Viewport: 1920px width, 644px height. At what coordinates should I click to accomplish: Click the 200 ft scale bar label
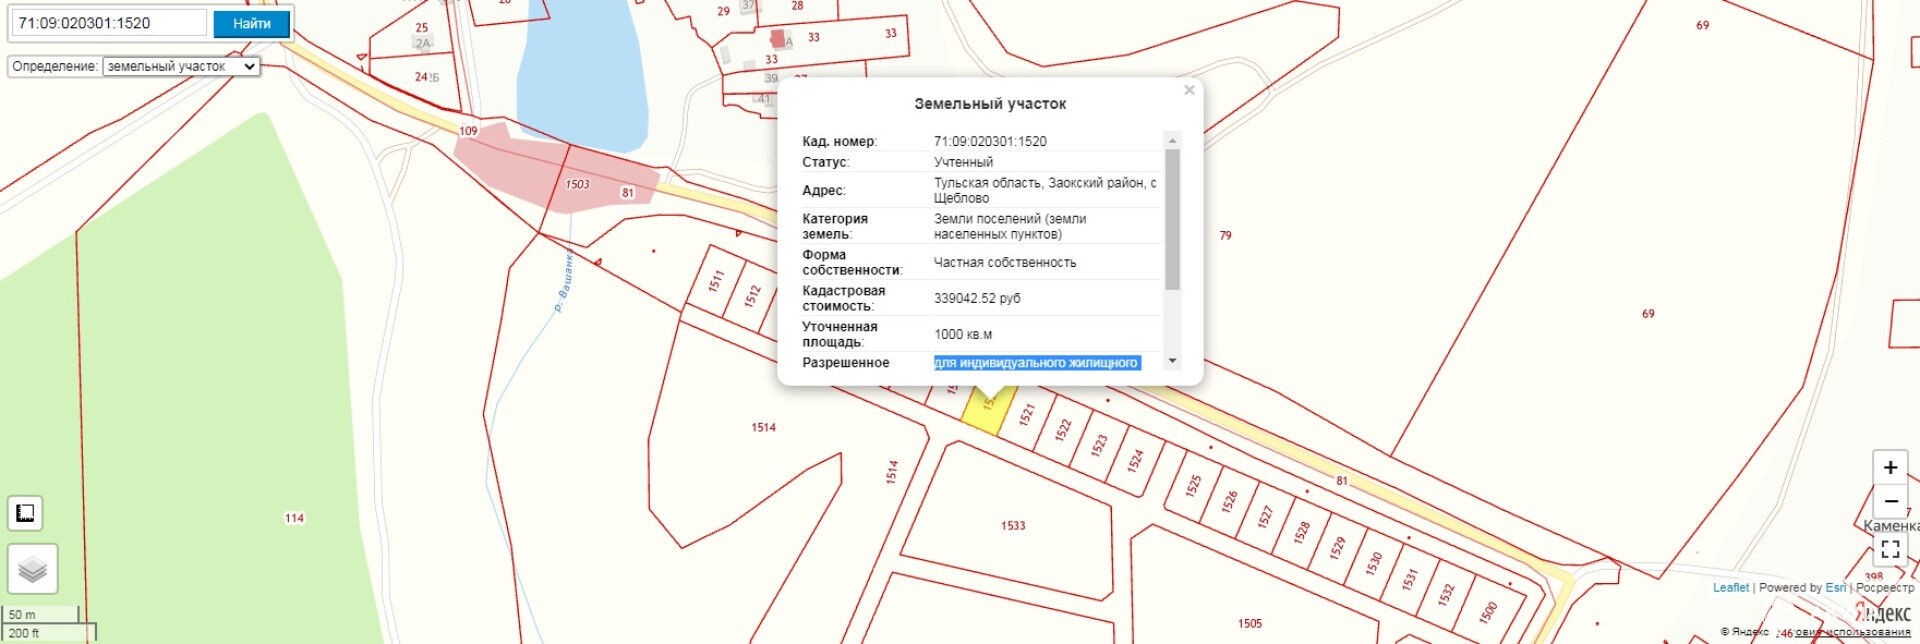(x=24, y=633)
